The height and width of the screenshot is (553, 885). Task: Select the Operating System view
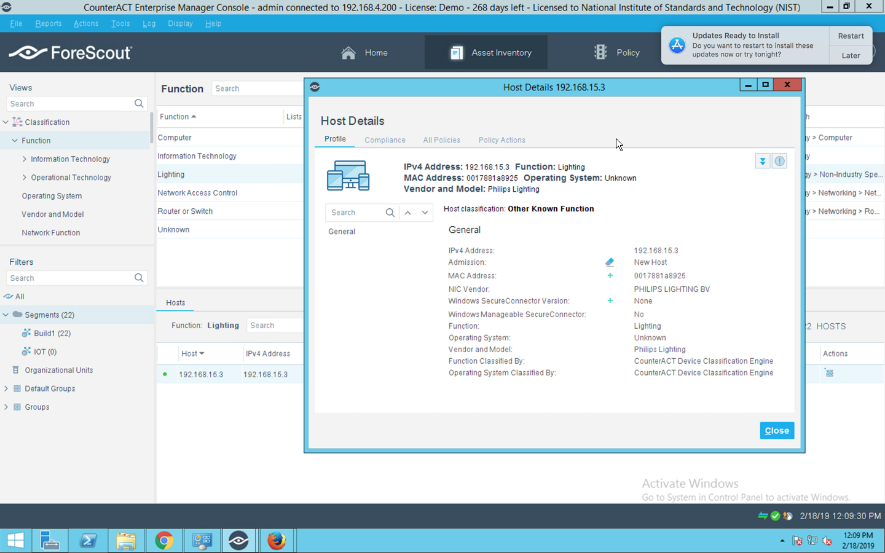[51, 196]
